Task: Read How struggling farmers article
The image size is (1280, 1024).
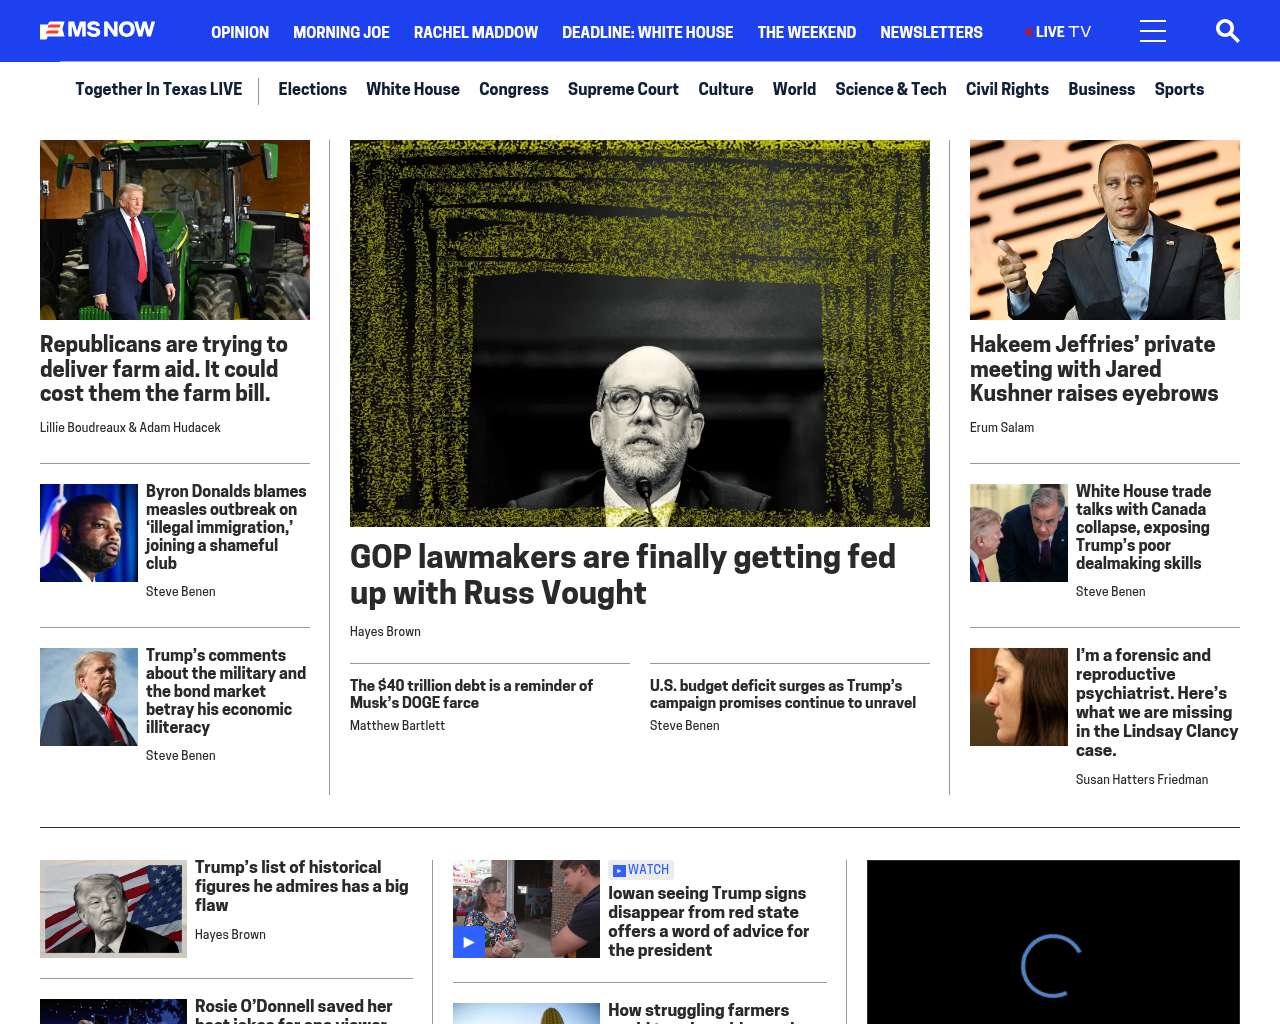Action: click(x=699, y=1012)
